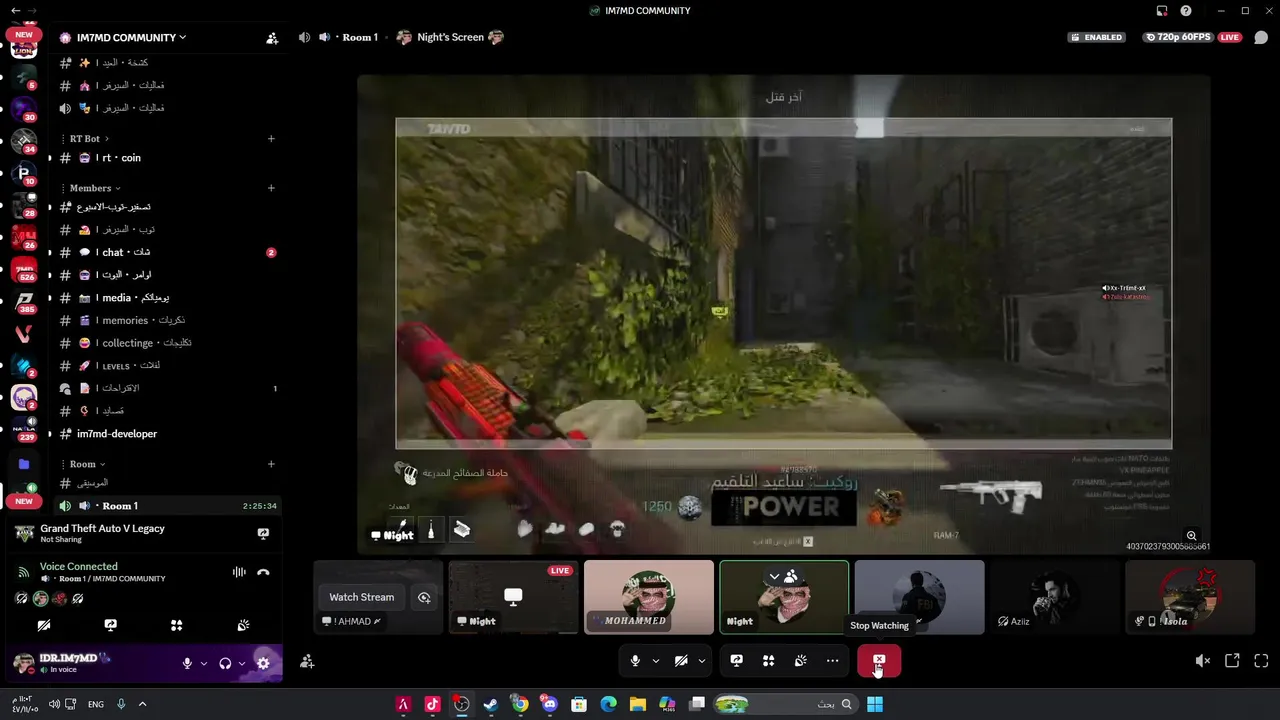
Task: Invite people icon in the server header
Action: click(272, 38)
